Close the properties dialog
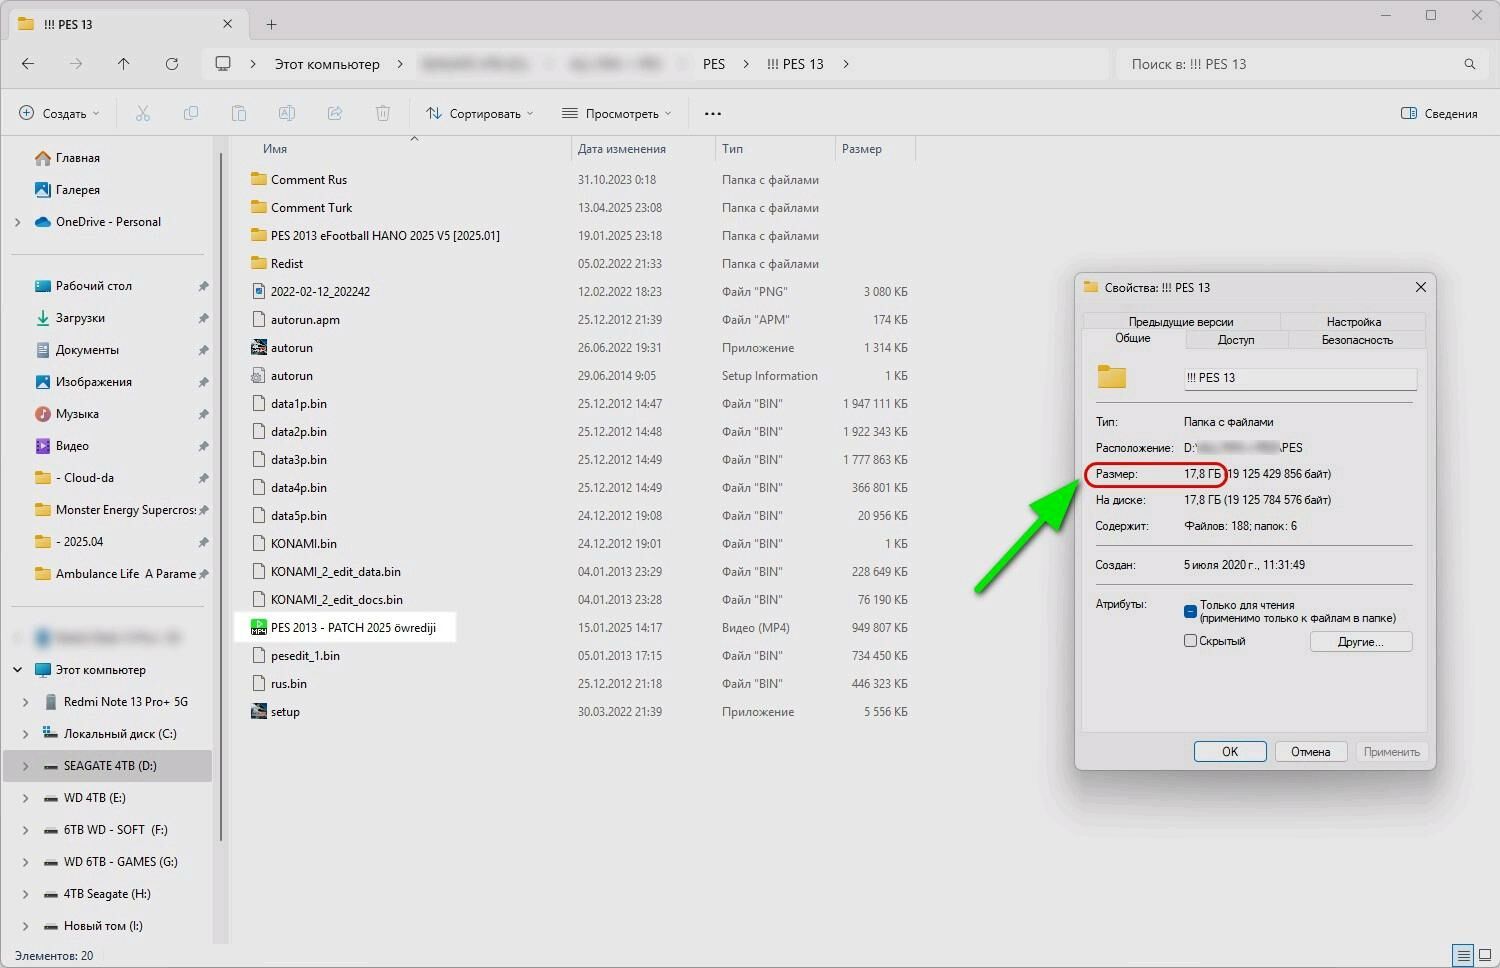 pos(1421,287)
